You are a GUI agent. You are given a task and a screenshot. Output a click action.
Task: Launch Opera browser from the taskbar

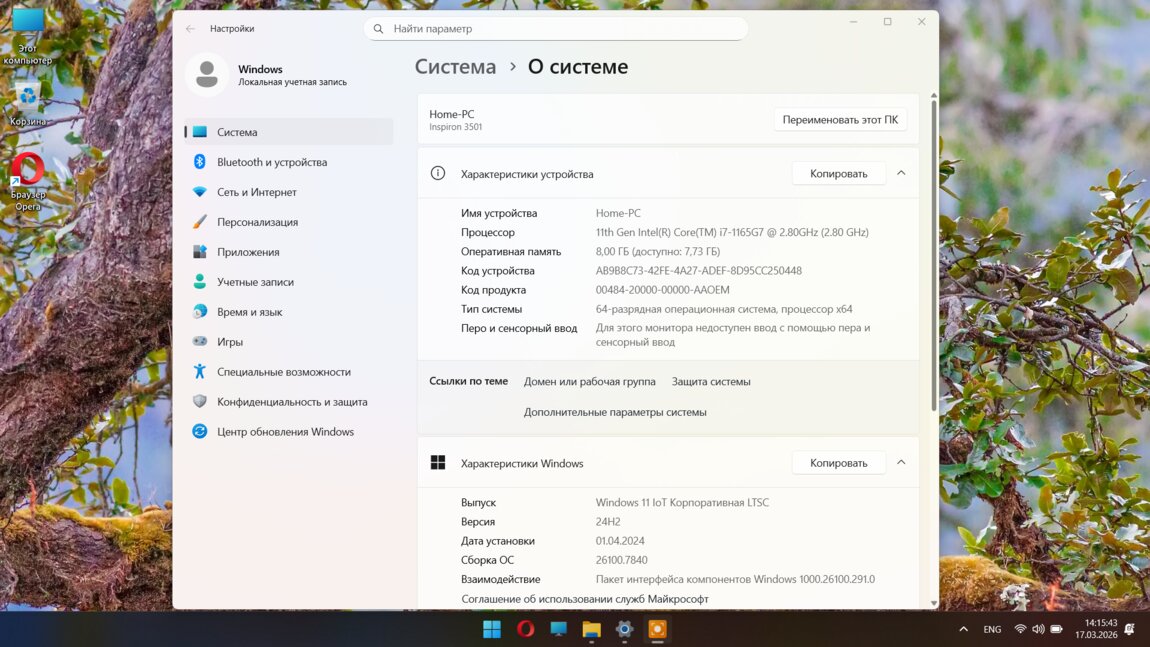525,629
